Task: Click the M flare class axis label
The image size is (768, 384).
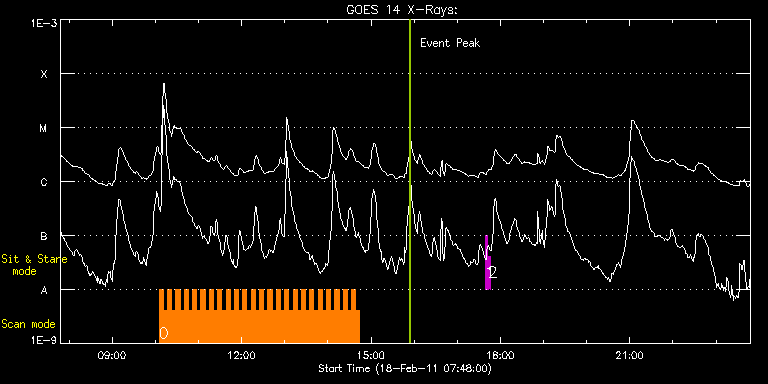Action: point(44,128)
